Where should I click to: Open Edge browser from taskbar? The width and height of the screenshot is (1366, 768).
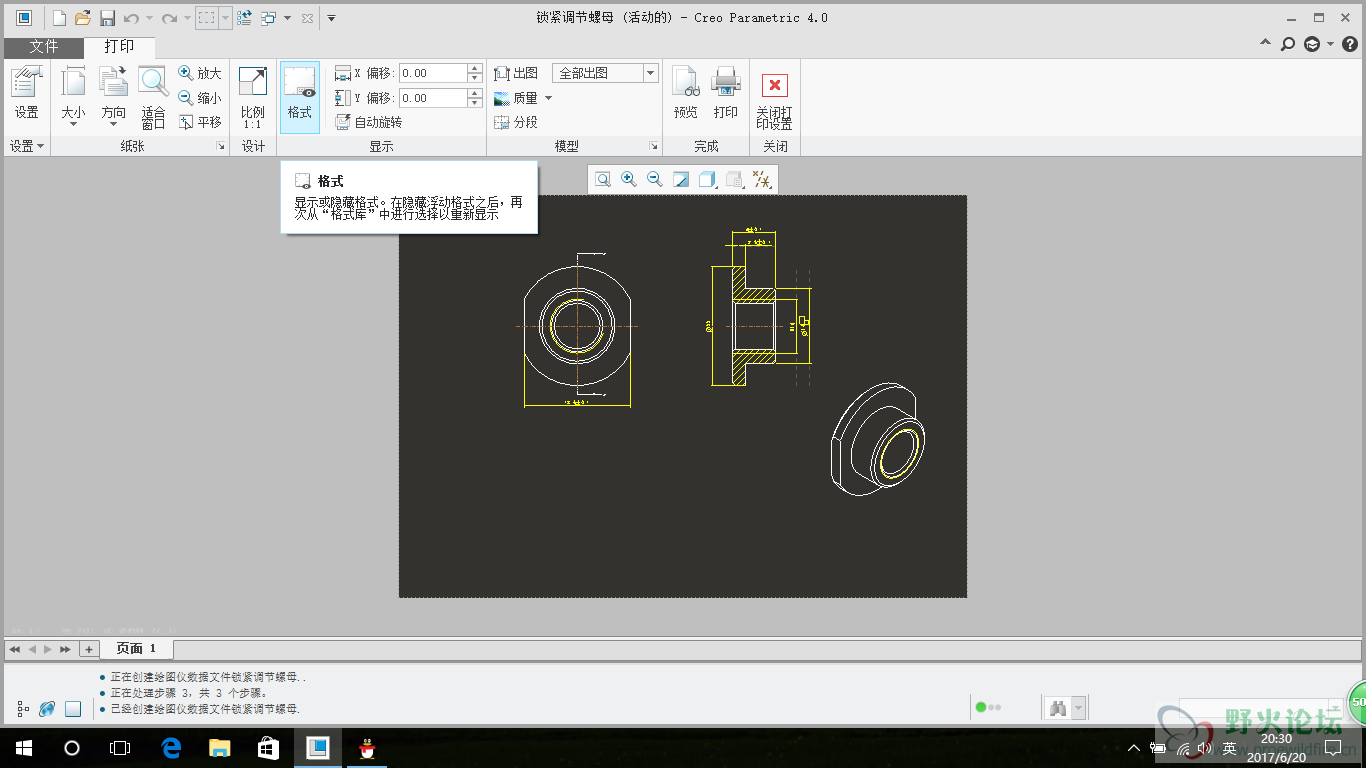[x=171, y=748]
